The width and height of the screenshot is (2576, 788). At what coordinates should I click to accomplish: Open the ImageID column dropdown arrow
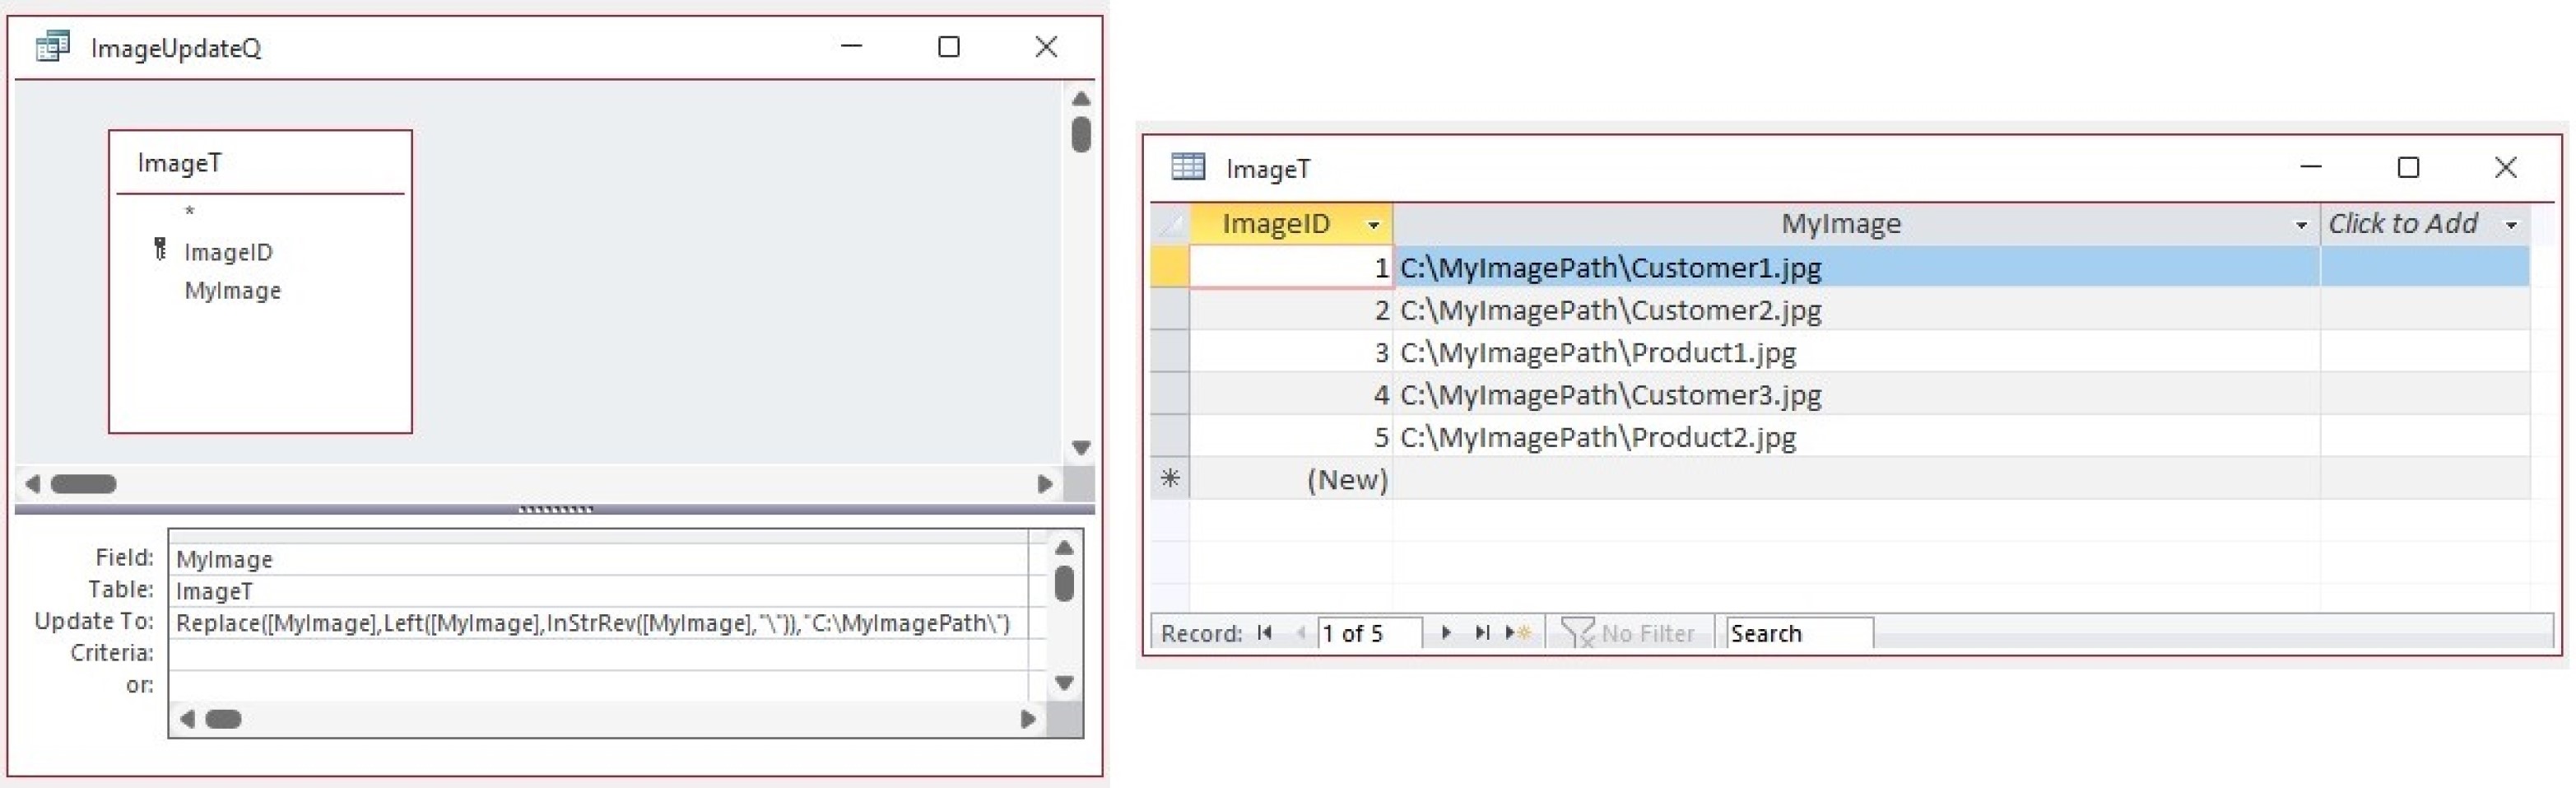tap(1373, 225)
